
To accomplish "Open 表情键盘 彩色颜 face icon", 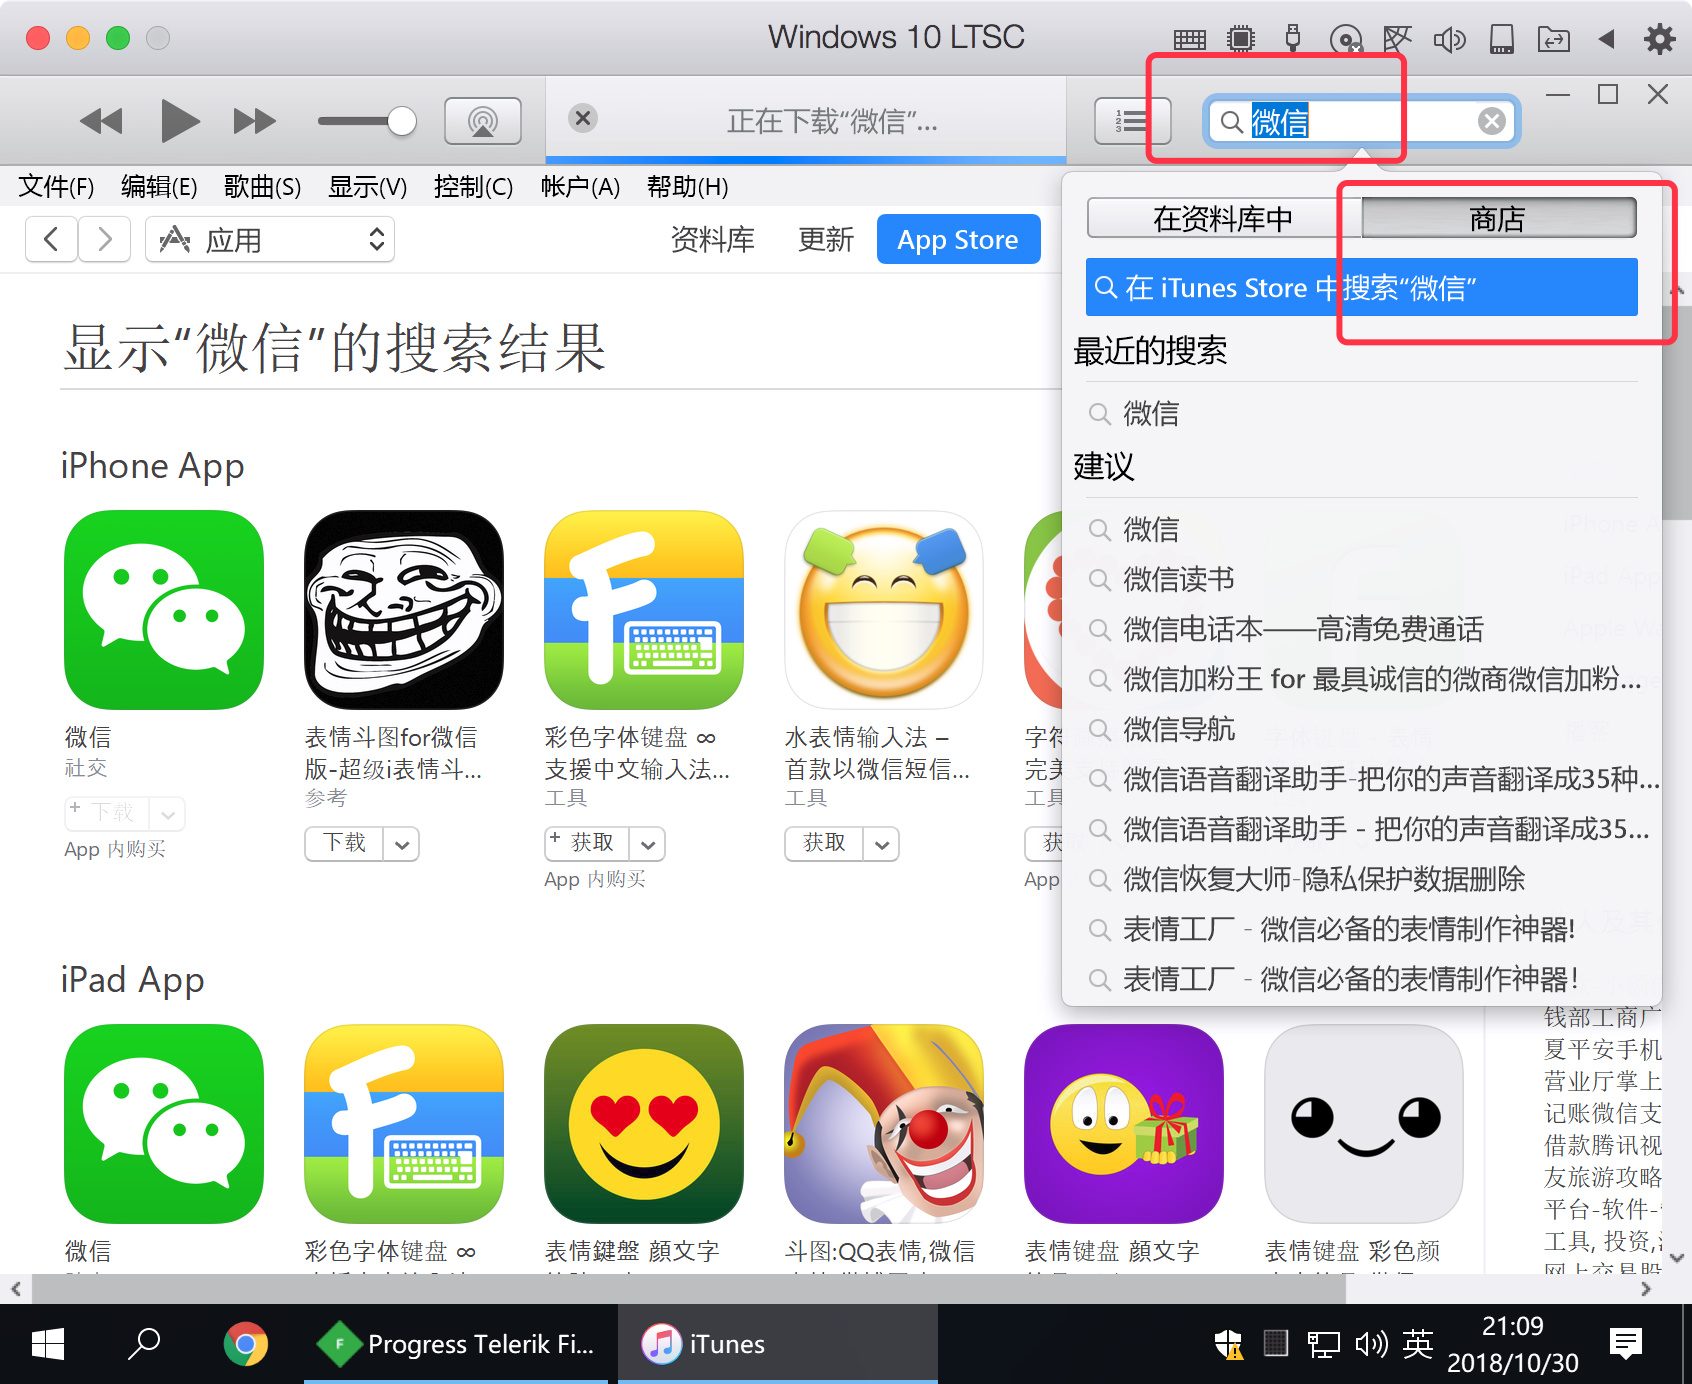I will (1364, 1124).
